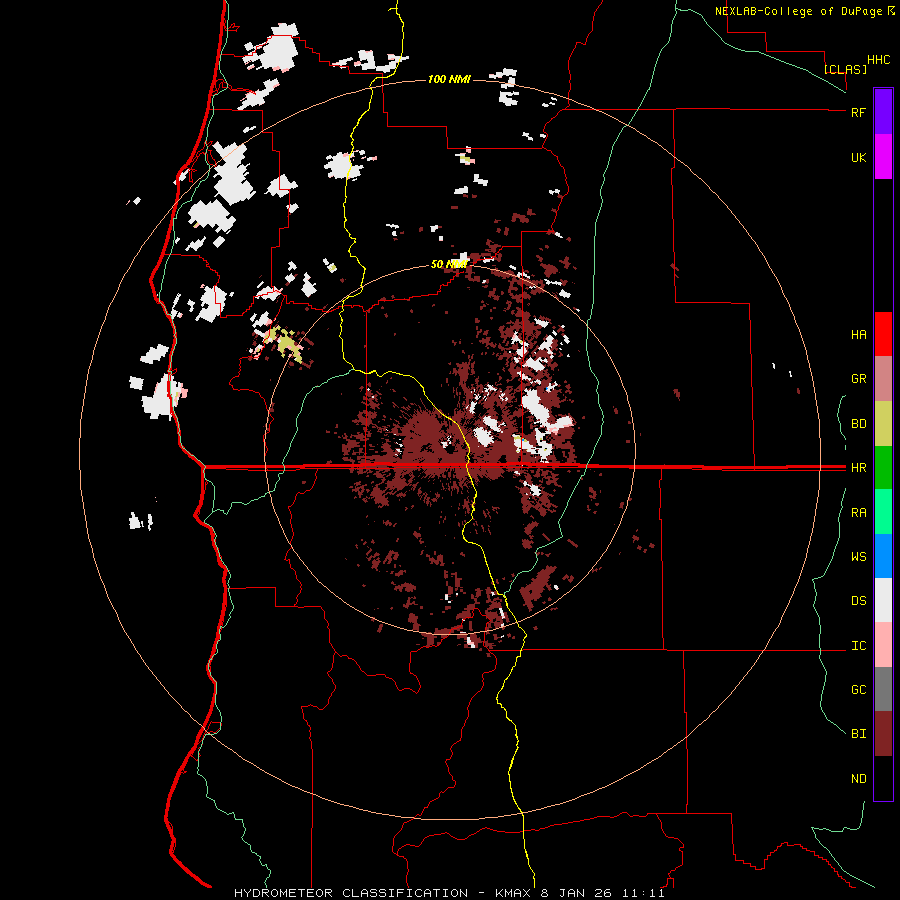The height and width of the screenshot is (900, 900).
Task: Click the UK legend label
Action: (858, 158)
